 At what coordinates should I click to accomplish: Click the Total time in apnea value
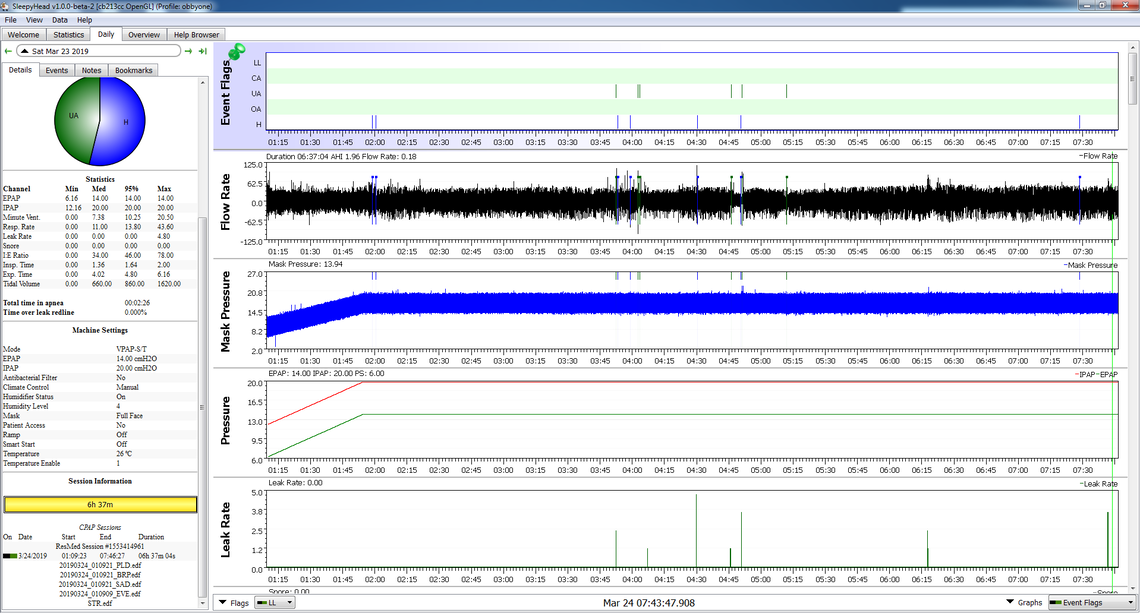(x=137, y=303)
